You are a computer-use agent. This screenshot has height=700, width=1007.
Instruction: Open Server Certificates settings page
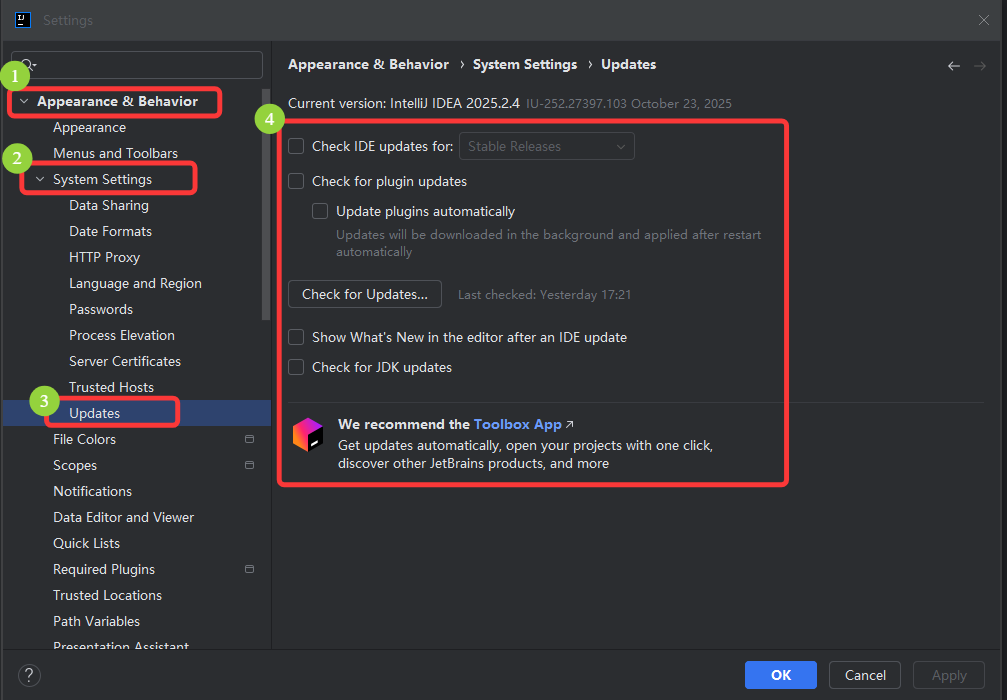click(125, 361)
